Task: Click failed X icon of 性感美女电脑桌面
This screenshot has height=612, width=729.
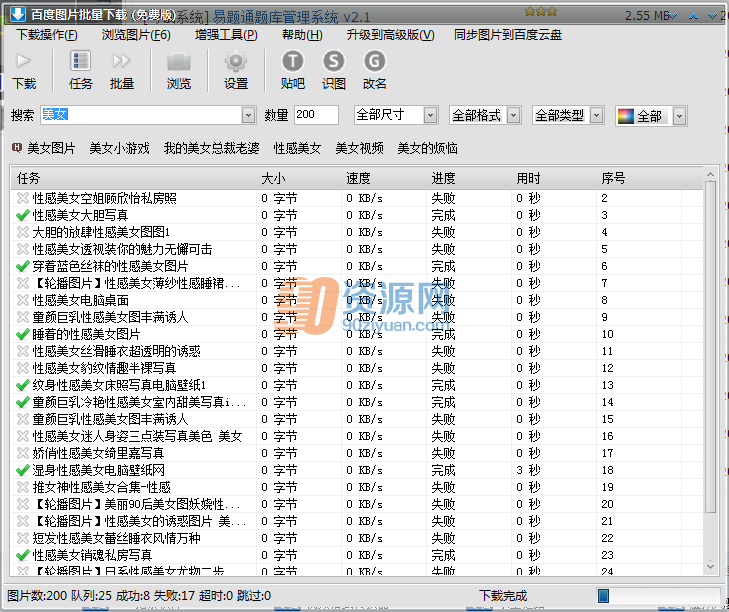Action: pos(22,300)
